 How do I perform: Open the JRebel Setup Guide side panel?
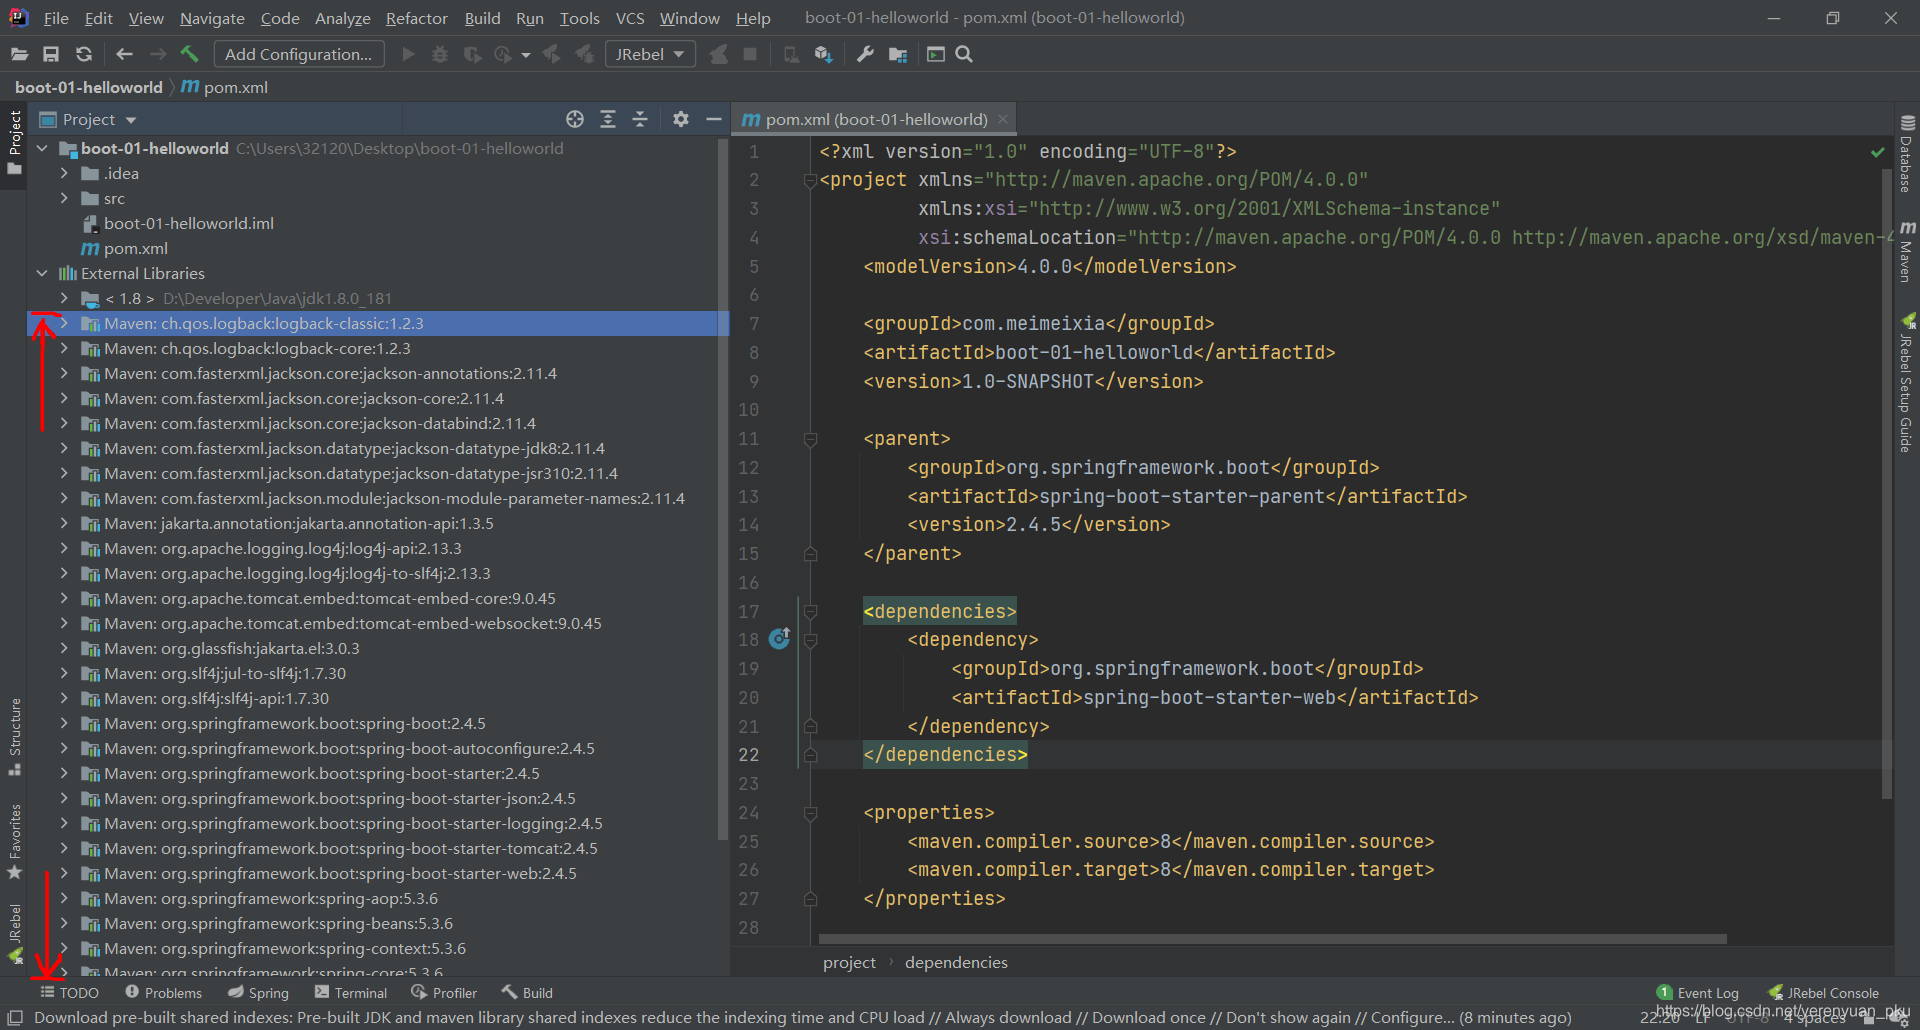tap(1907, 383)
